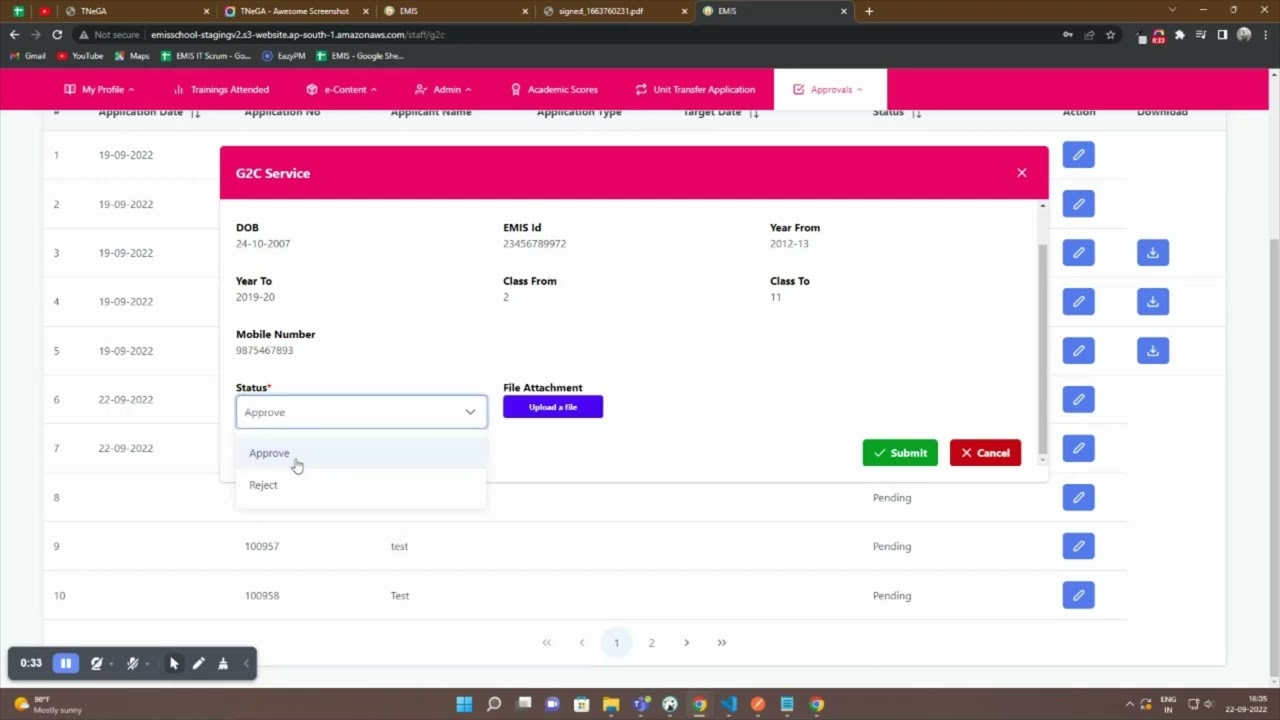1280x720 pixels.
Task: Click the edit pencil for row 5
Action: pyautogui.click(x=1078, y=351)
